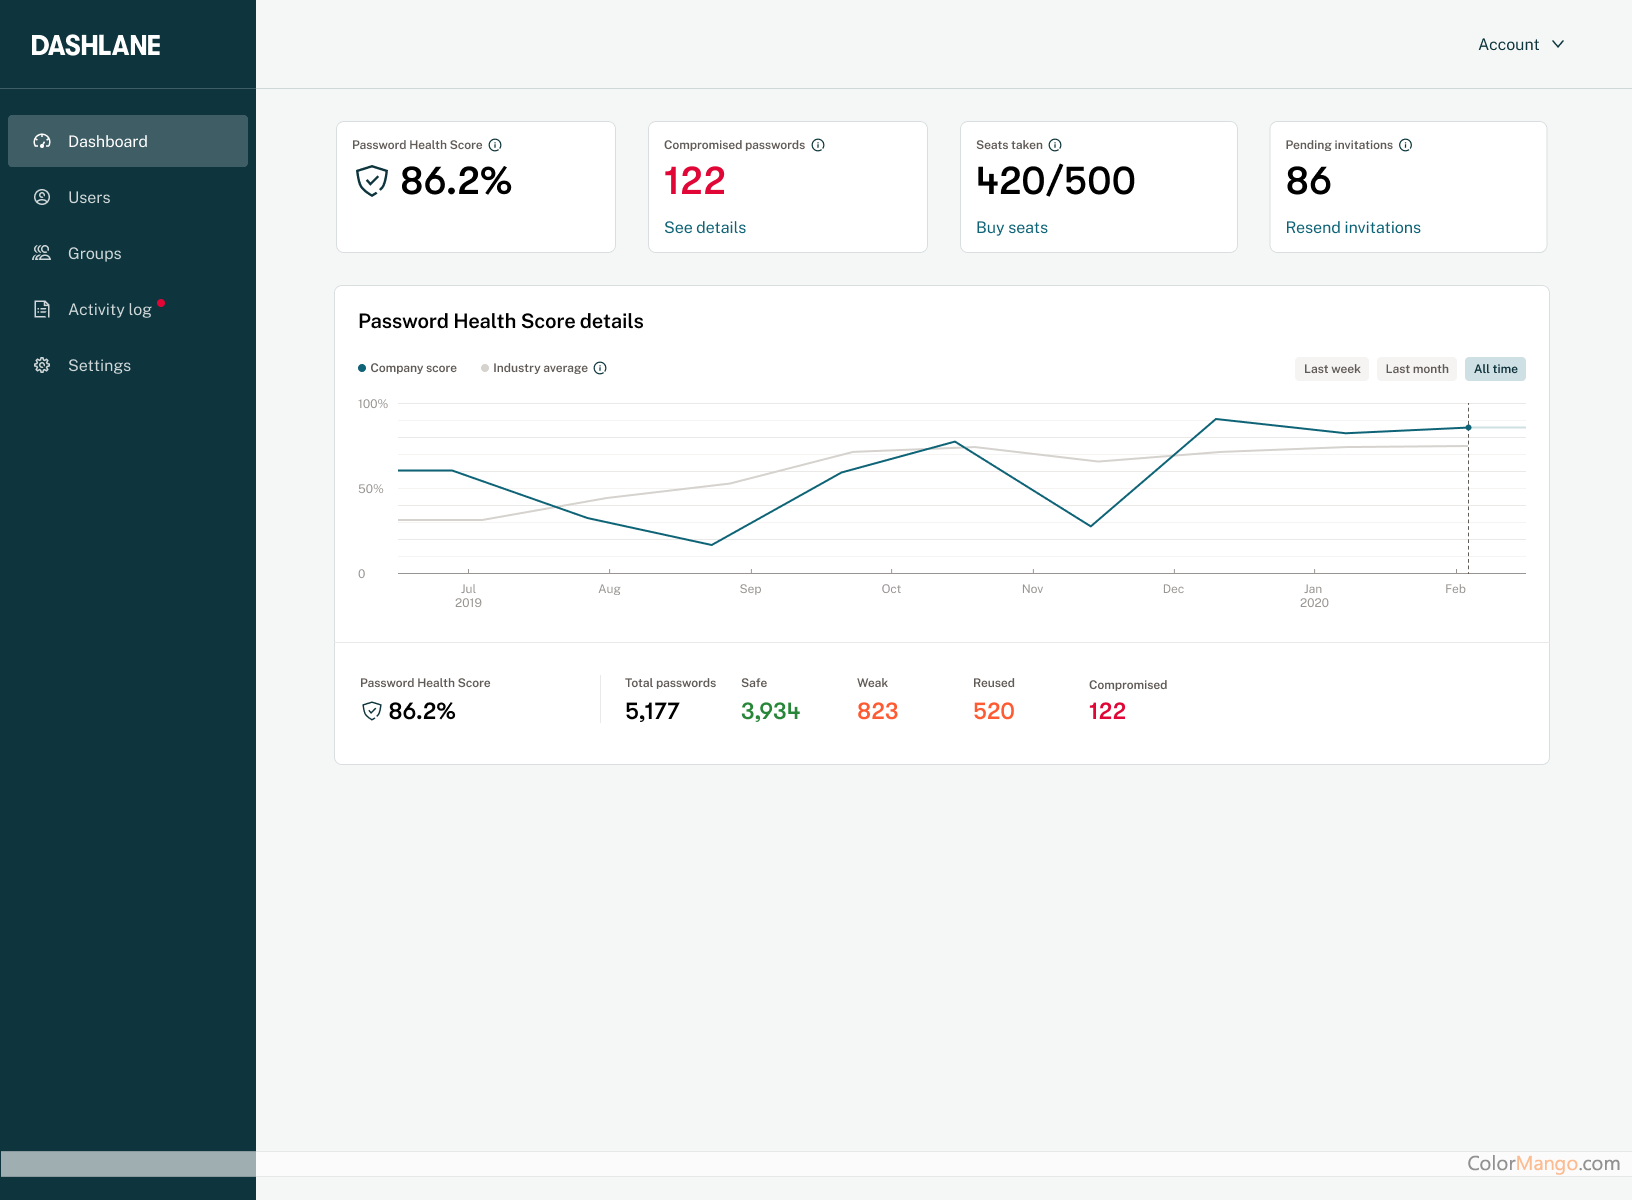1632x1200 pixels.
Task: Click info icon beside Pending invitations
Action: pos(1406,145)
